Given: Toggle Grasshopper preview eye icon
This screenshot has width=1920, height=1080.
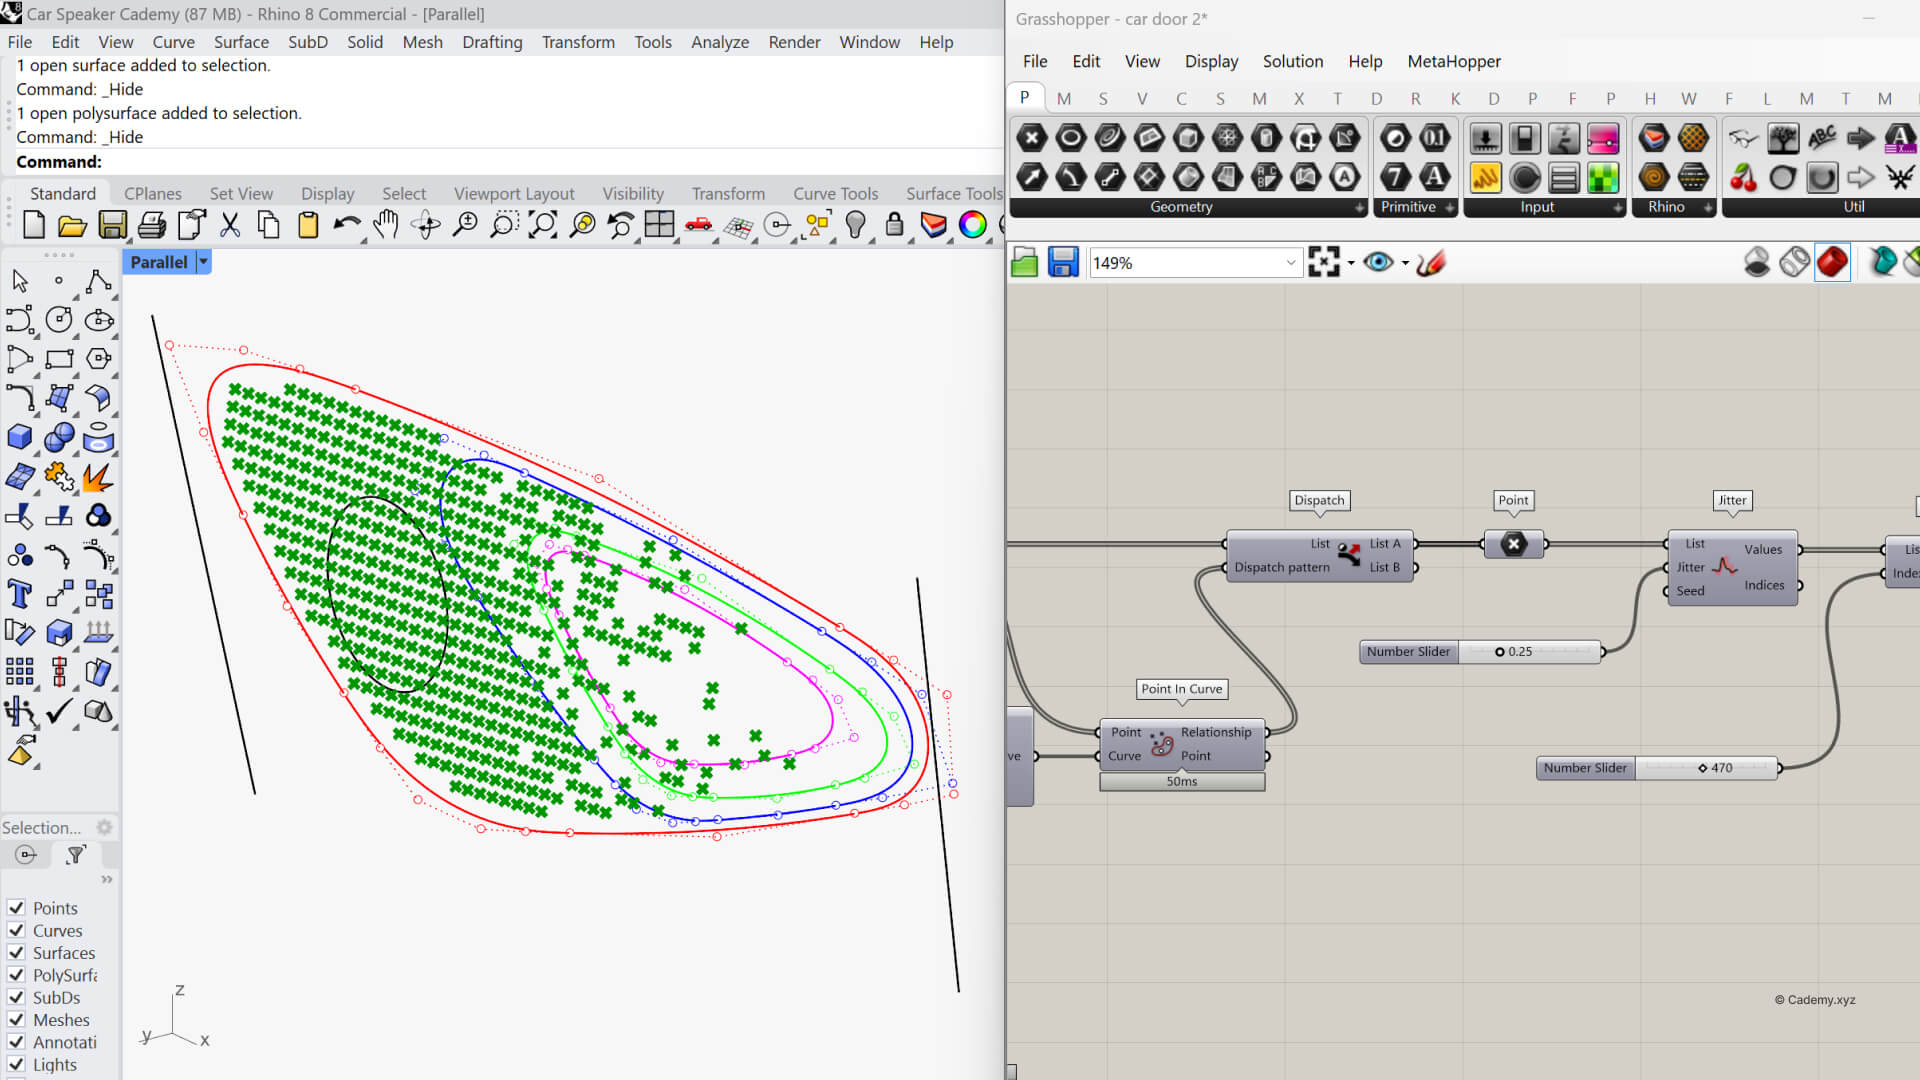Looking at the screenshot, I should (1378, 262).
